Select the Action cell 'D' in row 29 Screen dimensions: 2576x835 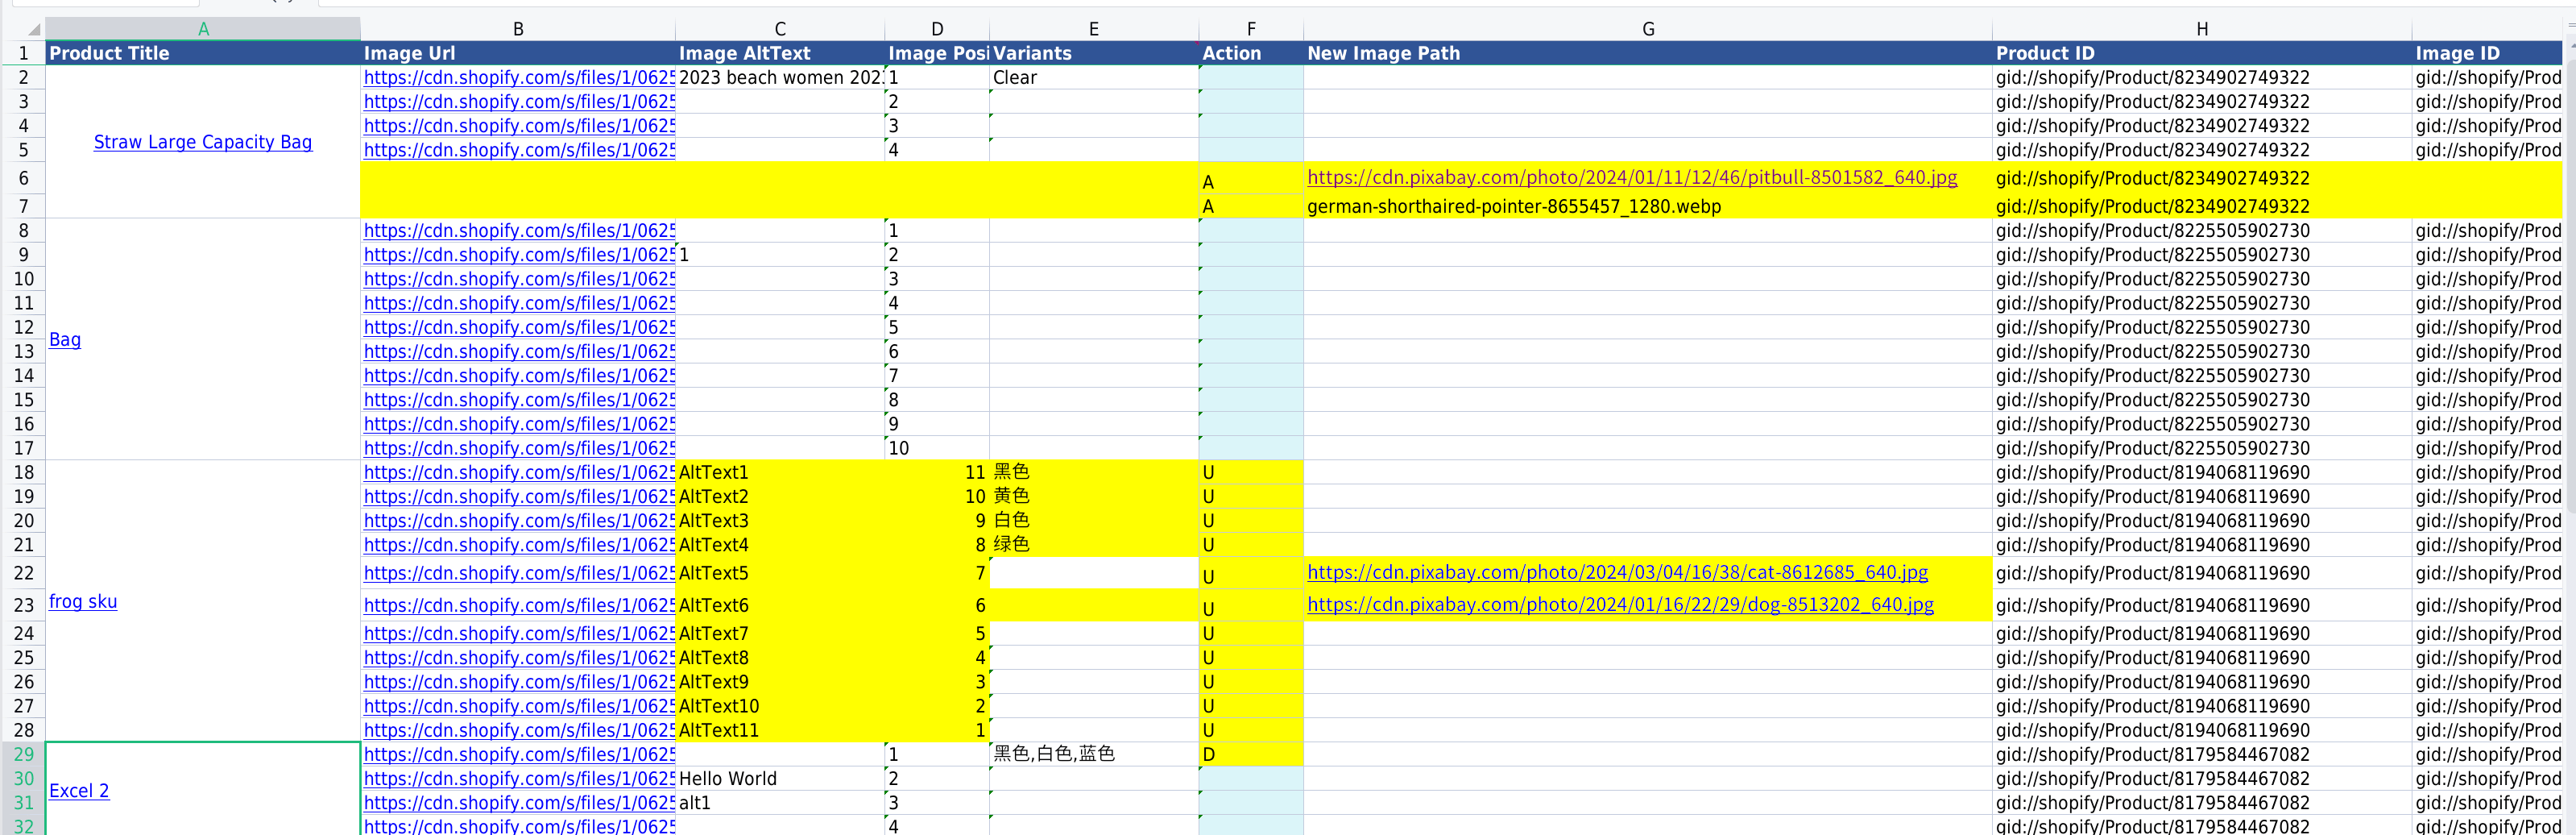pyautogui.click(x=1251, y=754)
